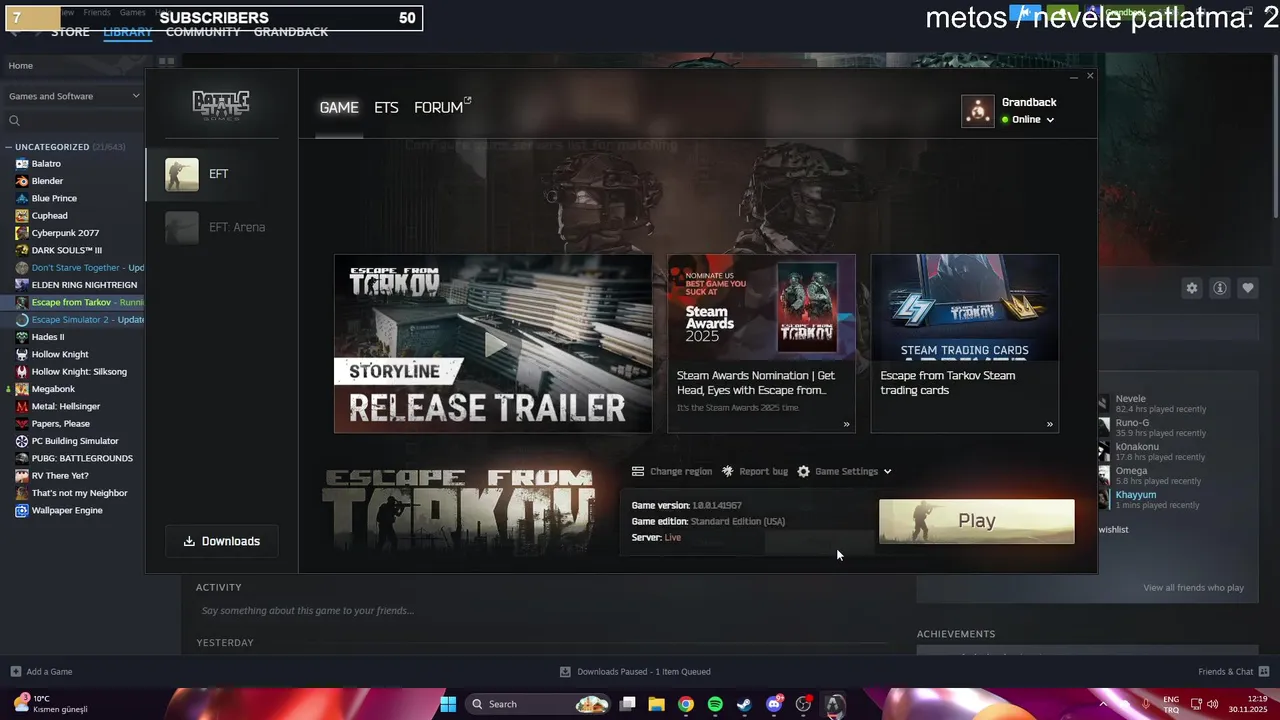Click the Play button for Tarkov
The width and height of the screenshot is (1280, 720).
(977, 521)
